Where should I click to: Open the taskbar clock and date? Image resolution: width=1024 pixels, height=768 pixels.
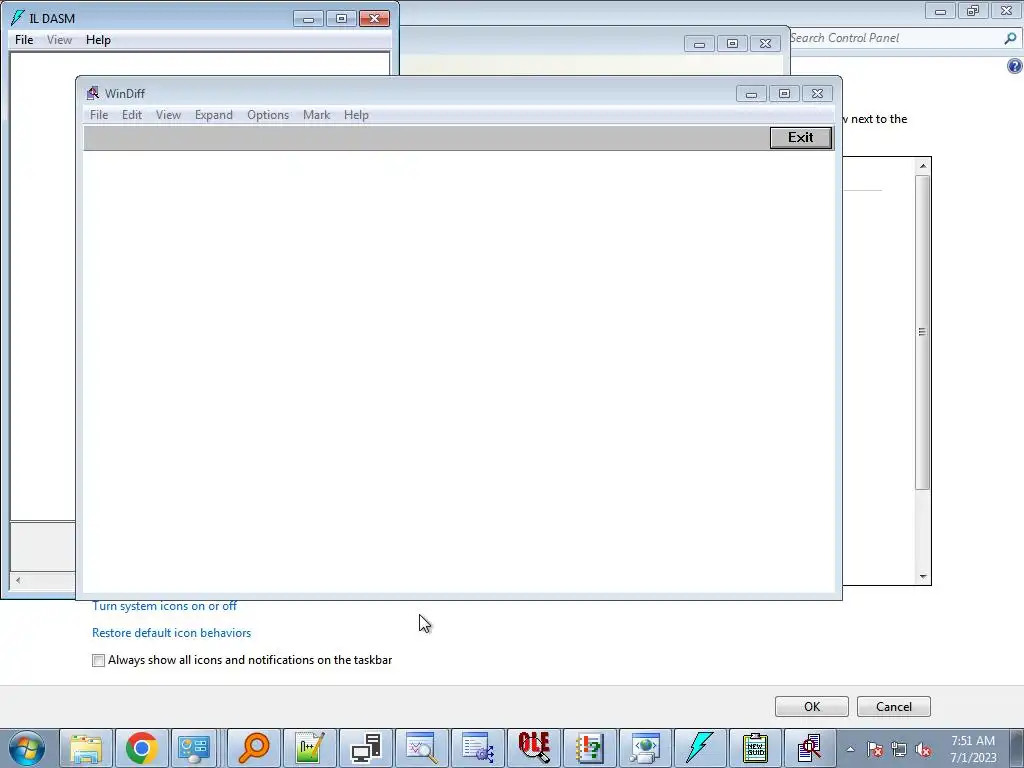click(973, 749)
